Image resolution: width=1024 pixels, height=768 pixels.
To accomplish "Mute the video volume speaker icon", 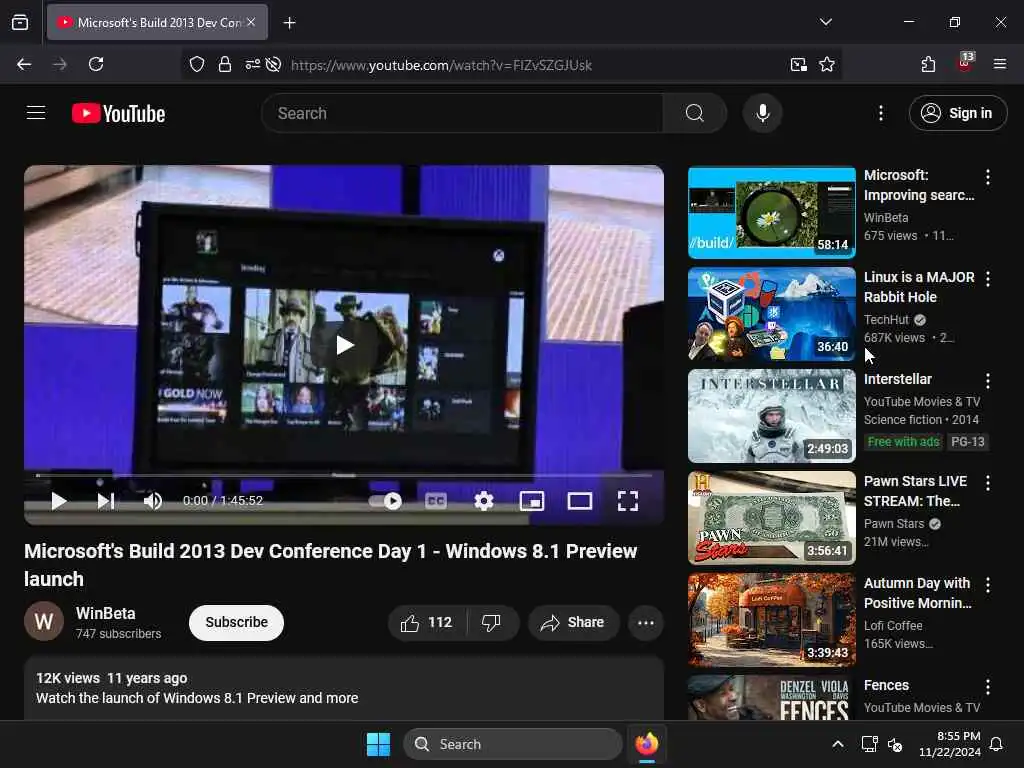I will click(152, 501).
